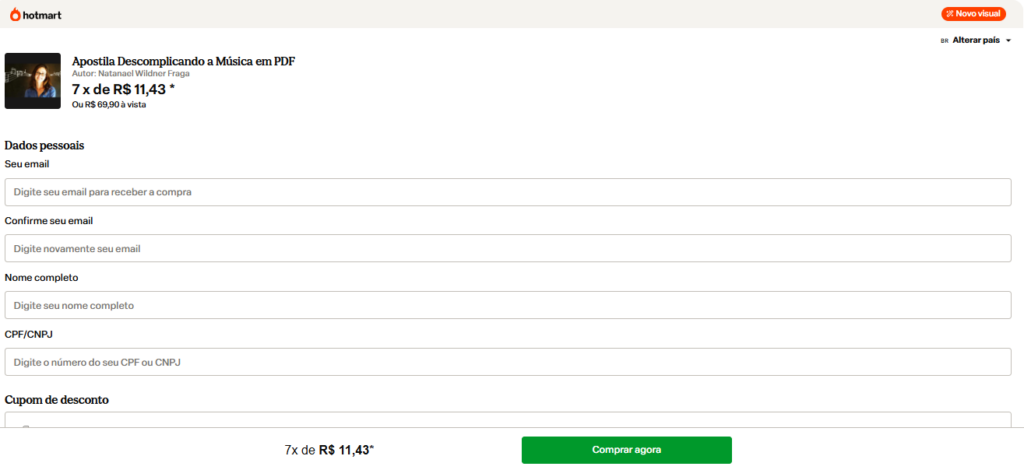This screenshot has height=470, width=1024.
Task: Click the bottom bar 7x de R$ 11,43 price
Action: coord(329,450)
